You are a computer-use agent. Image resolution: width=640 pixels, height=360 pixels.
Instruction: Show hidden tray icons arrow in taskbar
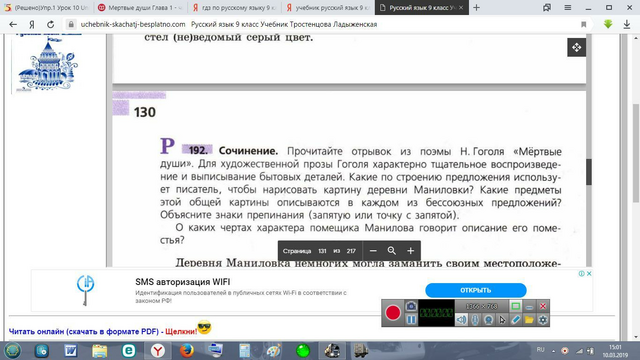(553, 351)
